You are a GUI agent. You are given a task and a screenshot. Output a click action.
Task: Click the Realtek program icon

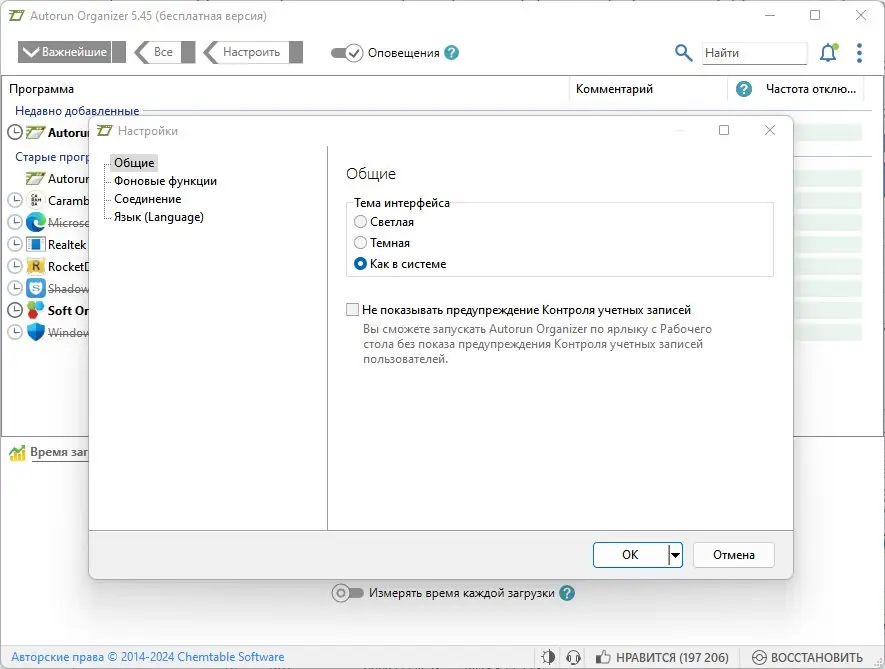[x=36, y=244]
